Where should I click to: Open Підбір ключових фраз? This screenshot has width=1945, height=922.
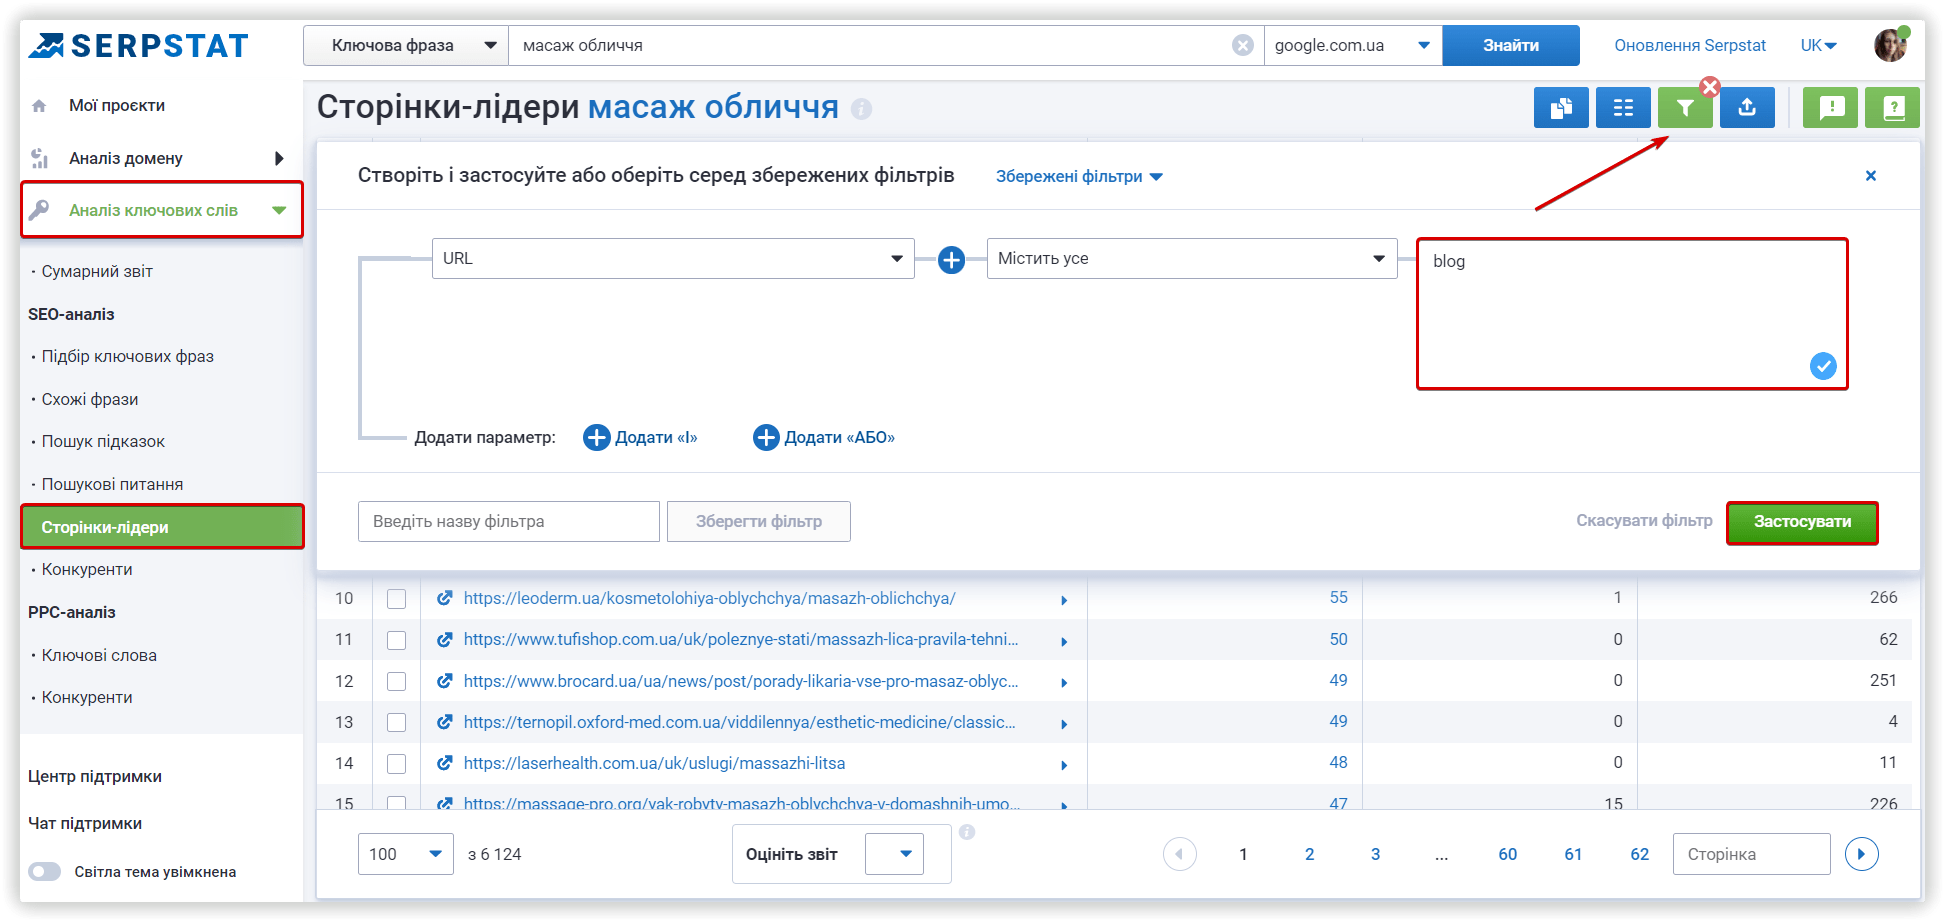128,356
